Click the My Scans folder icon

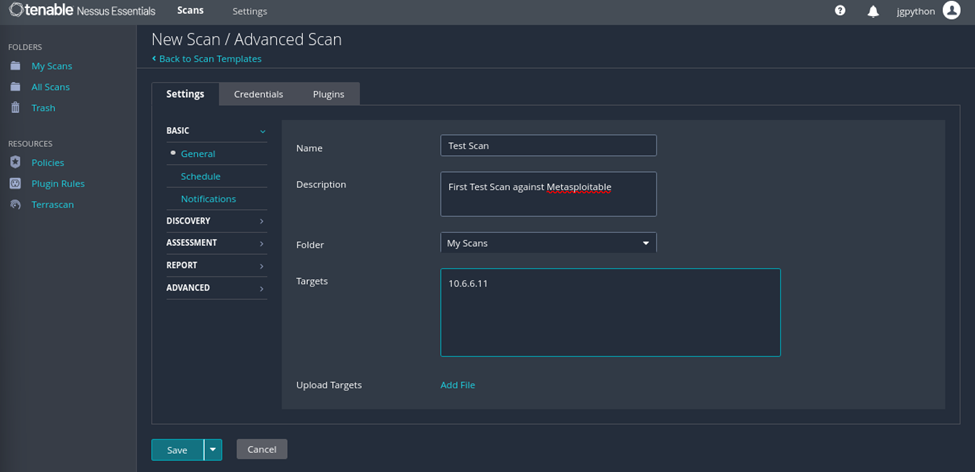[x=16, y=66]
